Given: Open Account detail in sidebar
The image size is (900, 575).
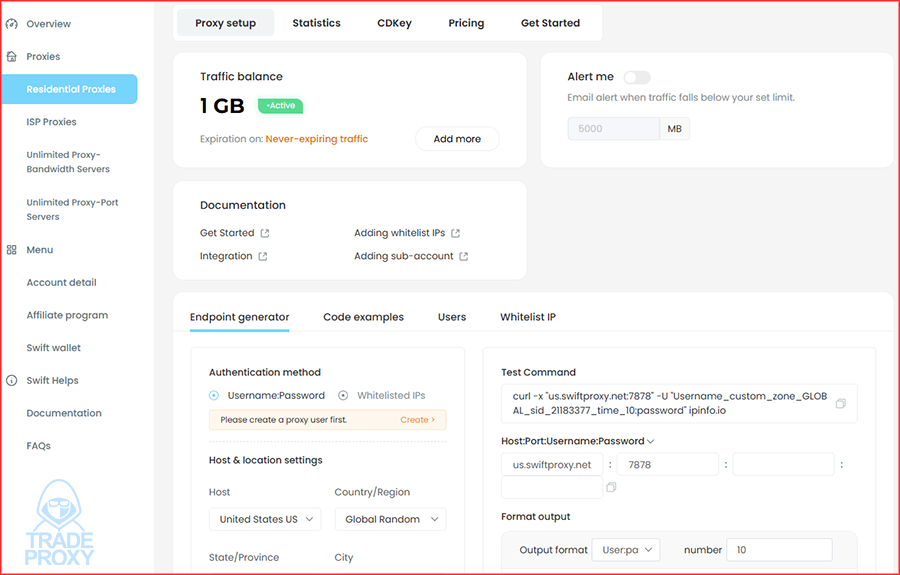Looking at the screenshot, I should click(x=61, y=282).
